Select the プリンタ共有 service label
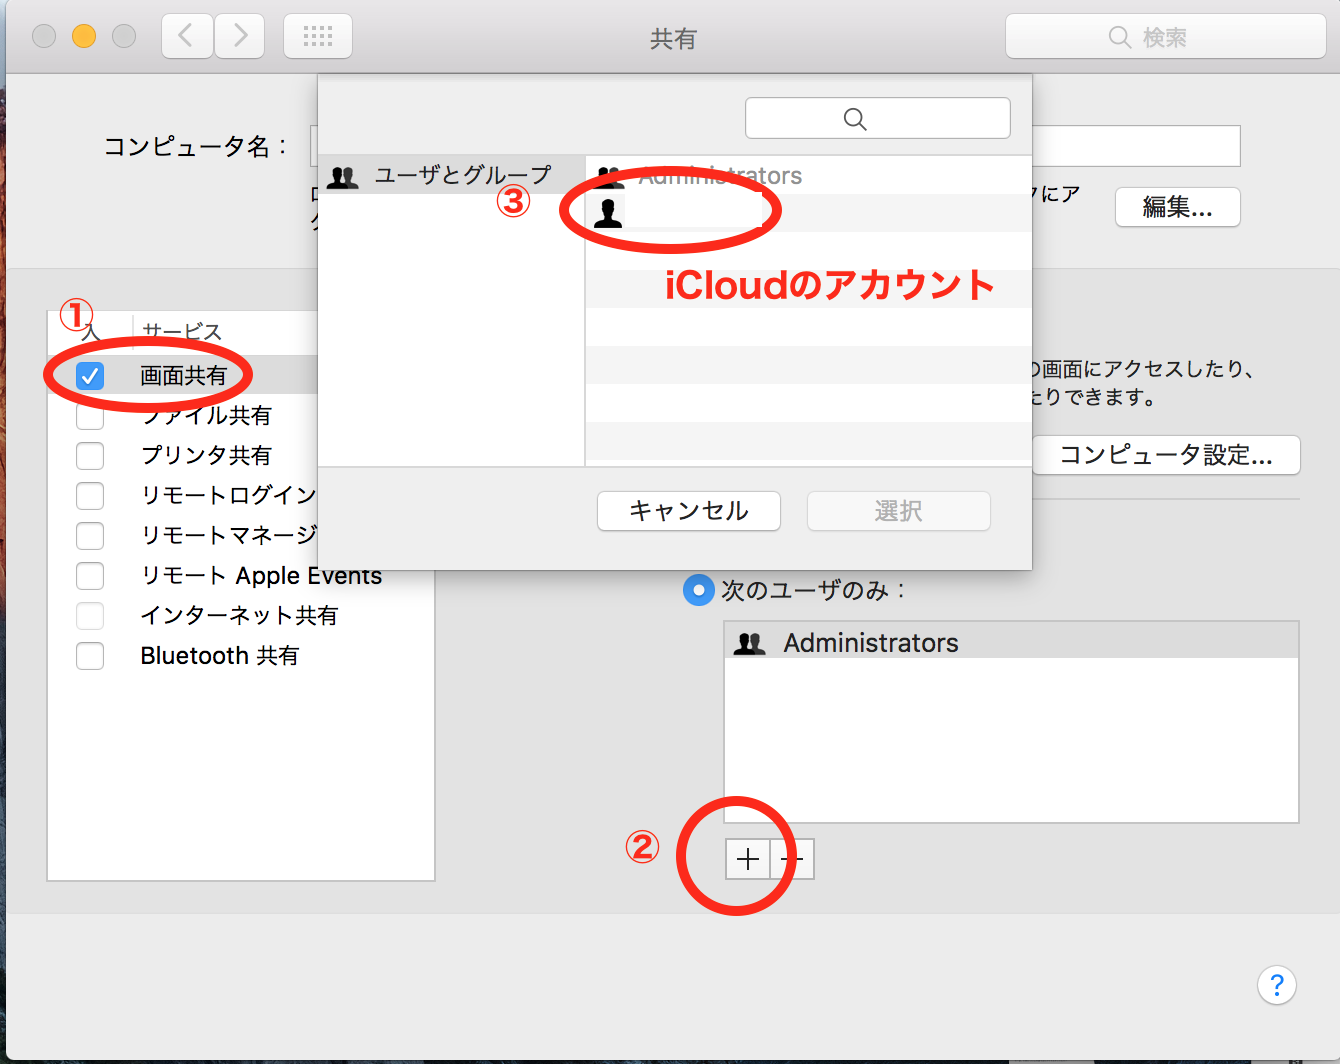Screen dimensions: 1340x1064 tap(206, 456)
